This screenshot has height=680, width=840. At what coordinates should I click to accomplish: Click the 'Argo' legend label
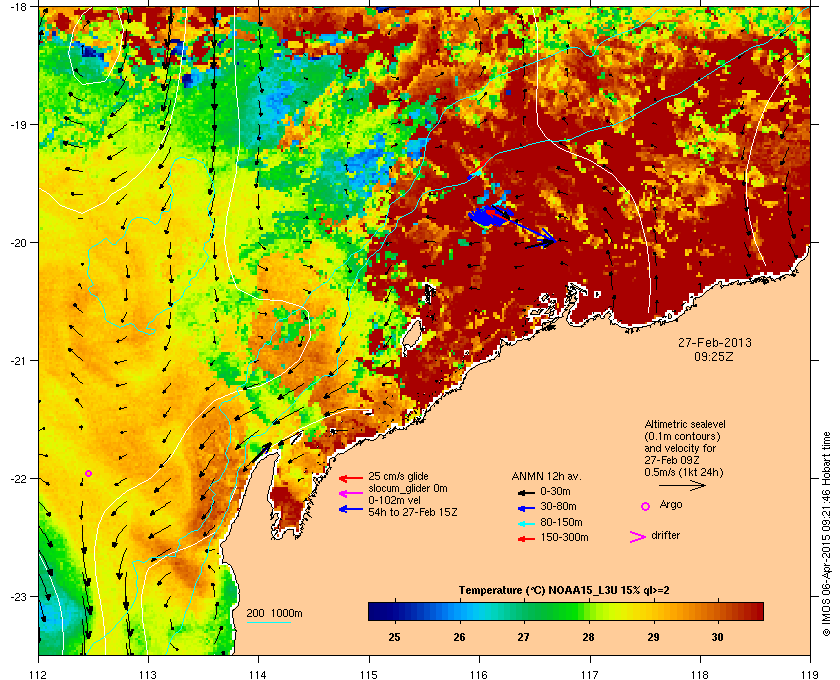[x=671, y=504]
